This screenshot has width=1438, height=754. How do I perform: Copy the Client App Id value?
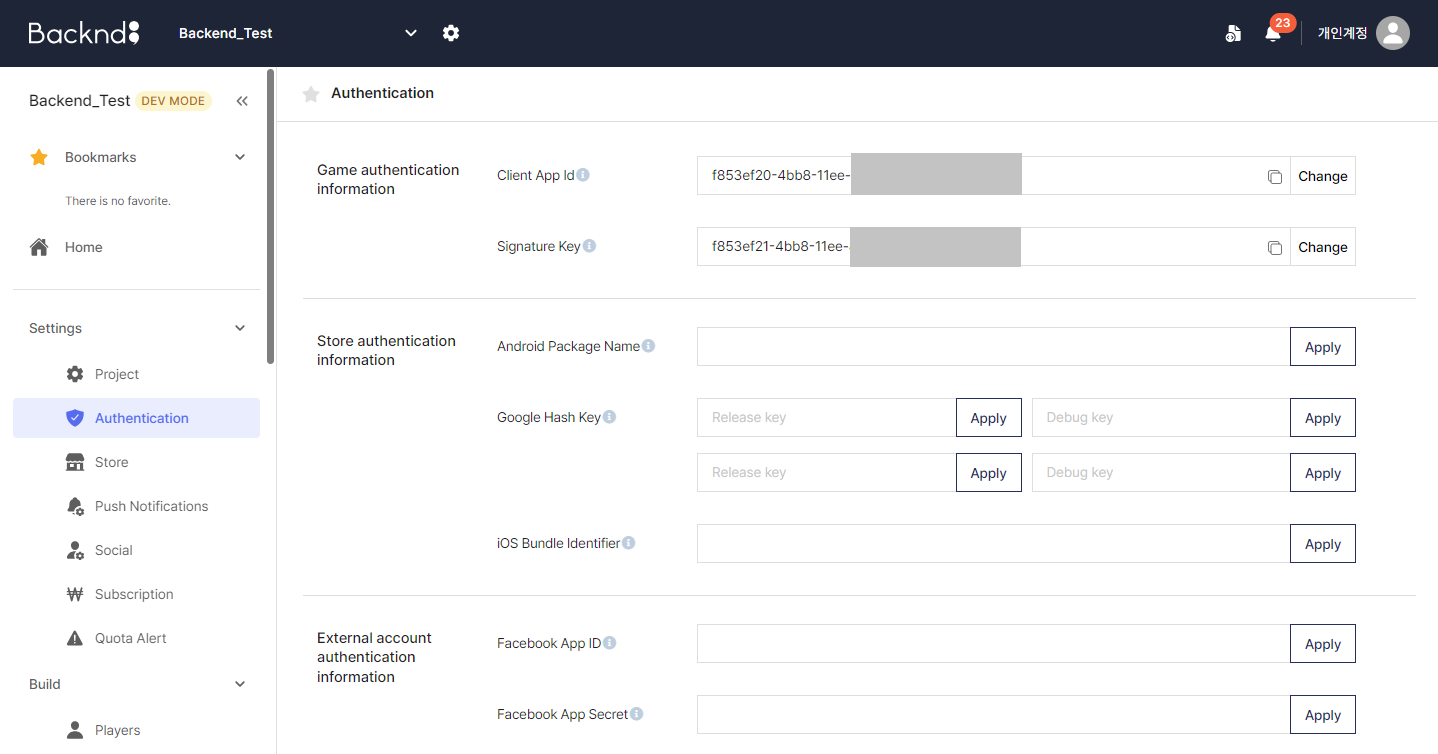(1275, 176)
